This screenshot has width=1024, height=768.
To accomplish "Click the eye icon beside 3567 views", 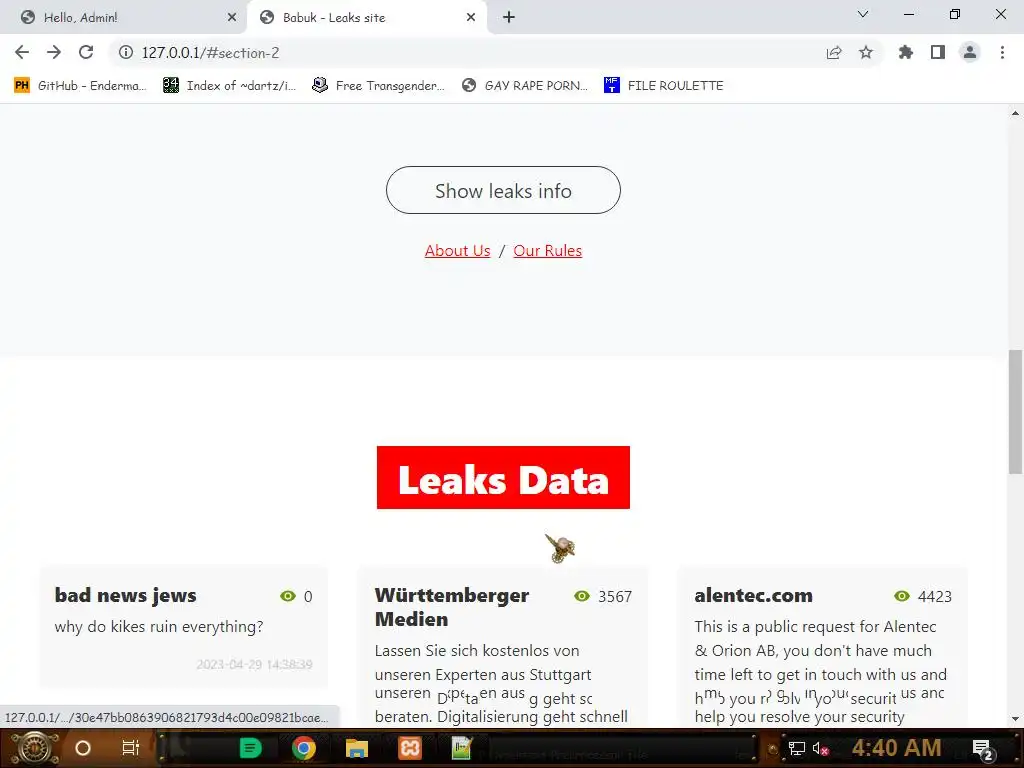I will point(581,596).
